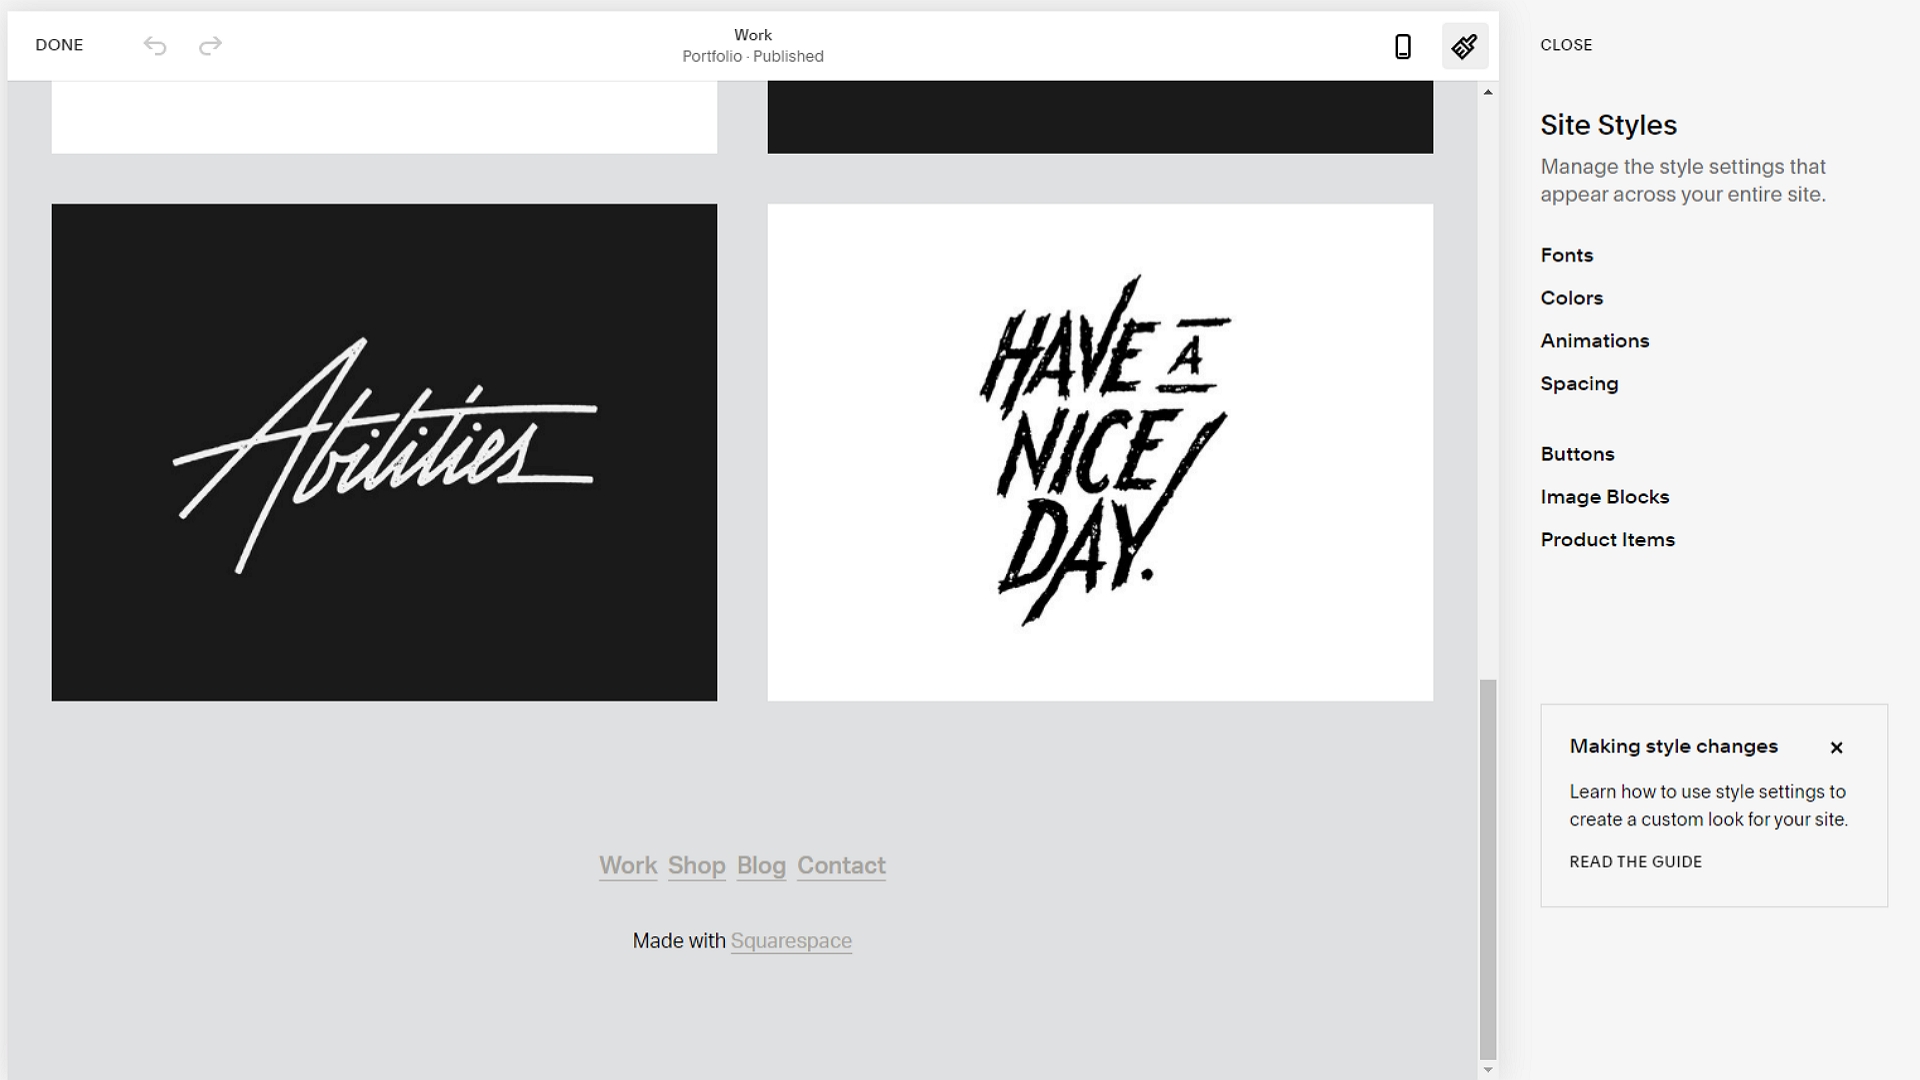Viewport: 1920px width, 1080px height.
Task: Select the Image Blocks style option
Action: (x=1605, y=496)
